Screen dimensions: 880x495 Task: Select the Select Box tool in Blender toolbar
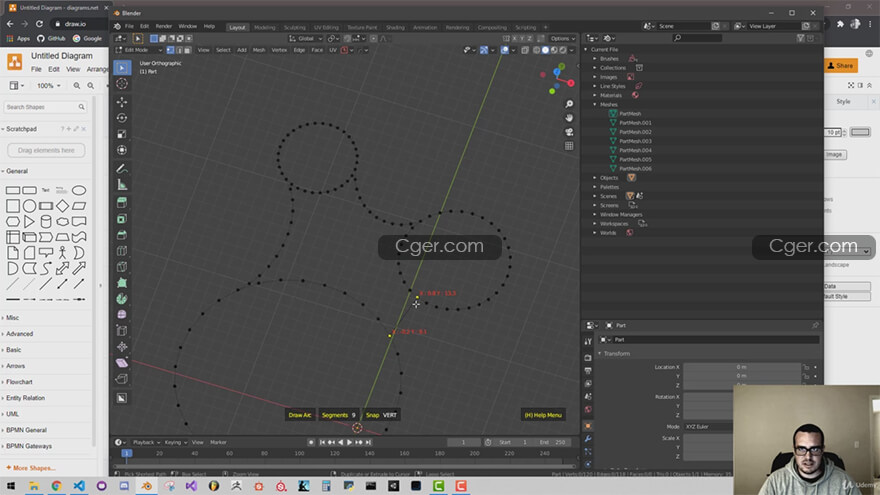pos(122,68)
